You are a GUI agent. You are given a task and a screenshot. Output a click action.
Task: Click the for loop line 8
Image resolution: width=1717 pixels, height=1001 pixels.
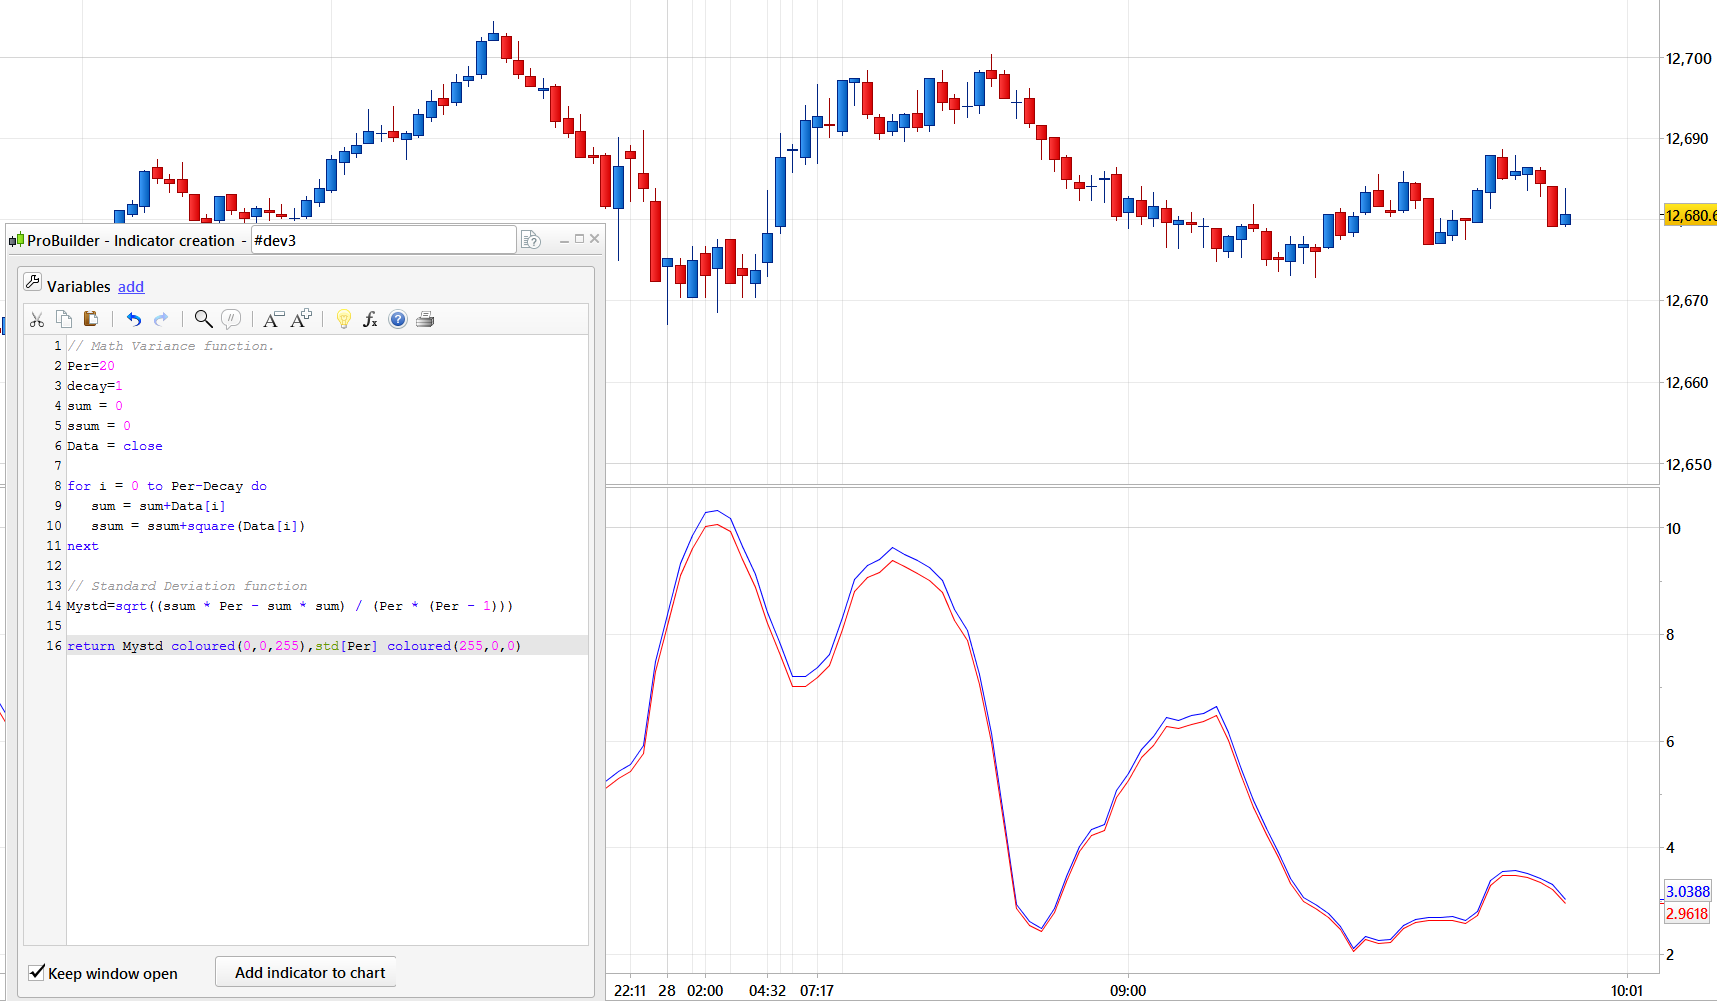click(167, 486)
